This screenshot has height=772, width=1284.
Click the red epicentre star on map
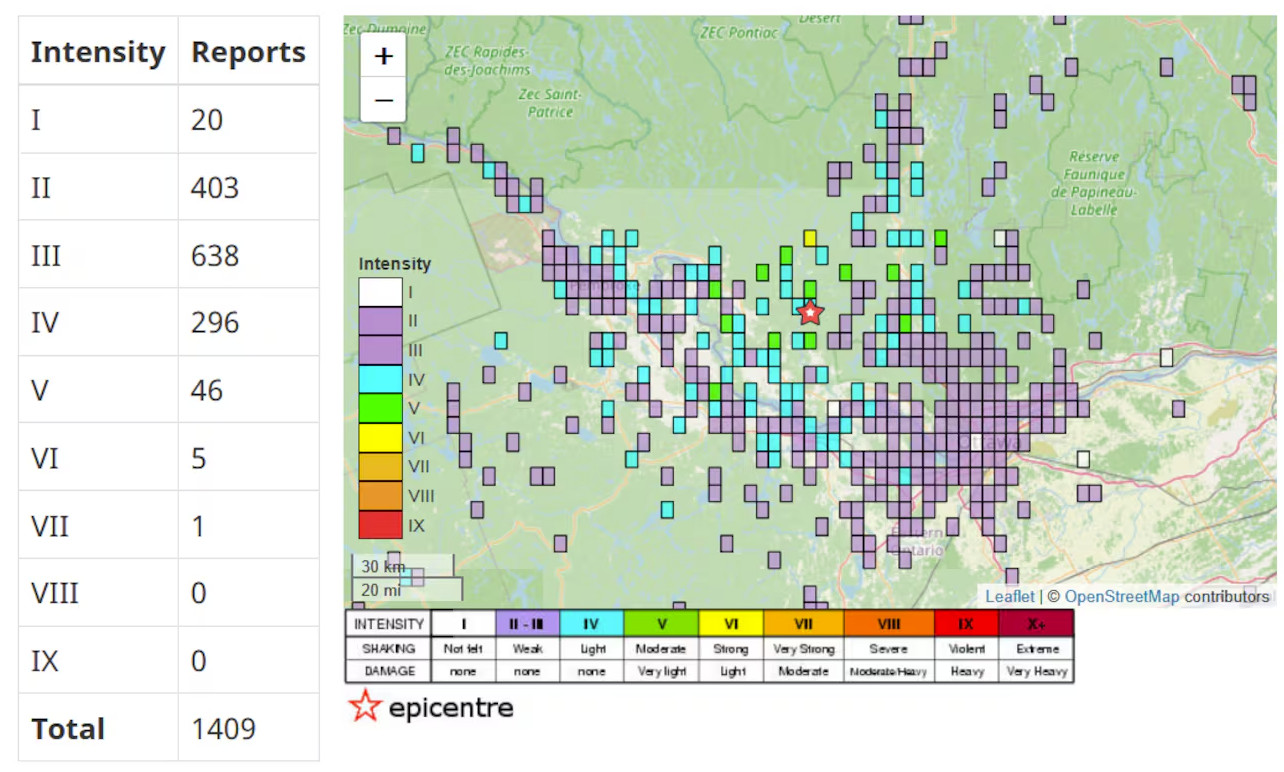810,313
